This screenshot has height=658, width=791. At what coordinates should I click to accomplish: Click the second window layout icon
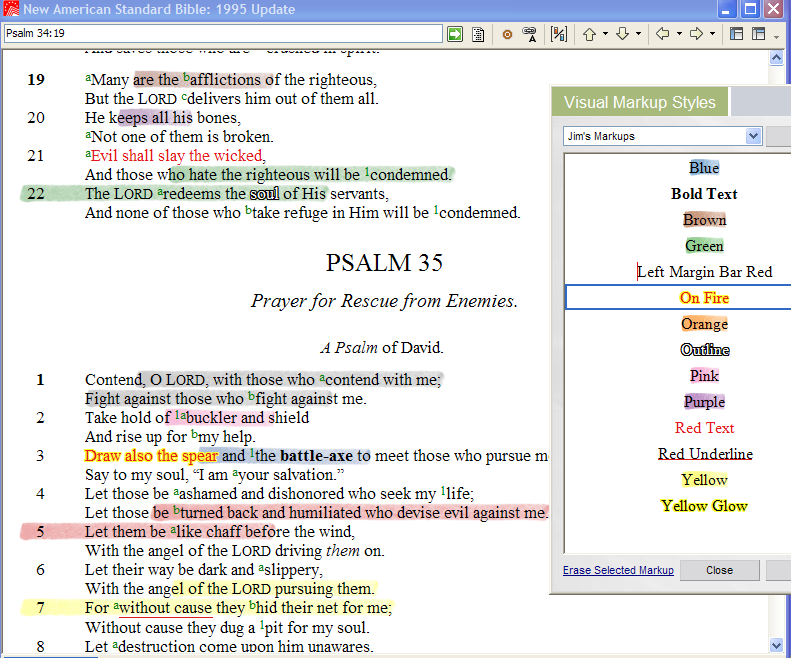(758, 34)
